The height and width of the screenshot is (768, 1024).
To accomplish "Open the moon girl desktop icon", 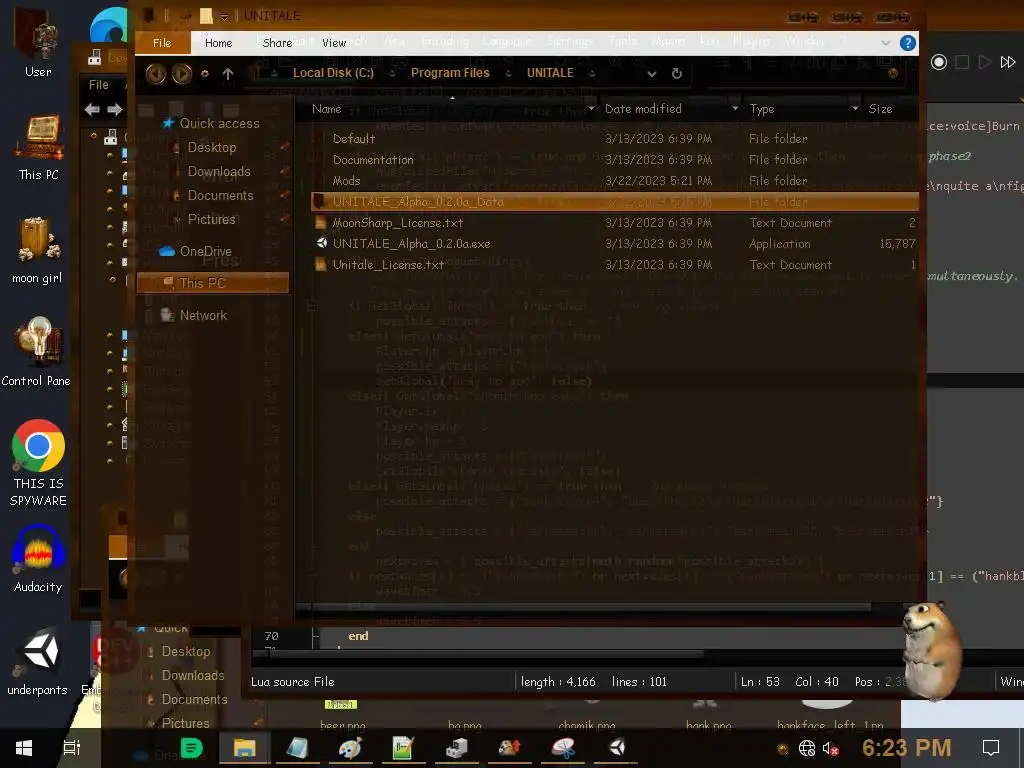I will 37,251.
